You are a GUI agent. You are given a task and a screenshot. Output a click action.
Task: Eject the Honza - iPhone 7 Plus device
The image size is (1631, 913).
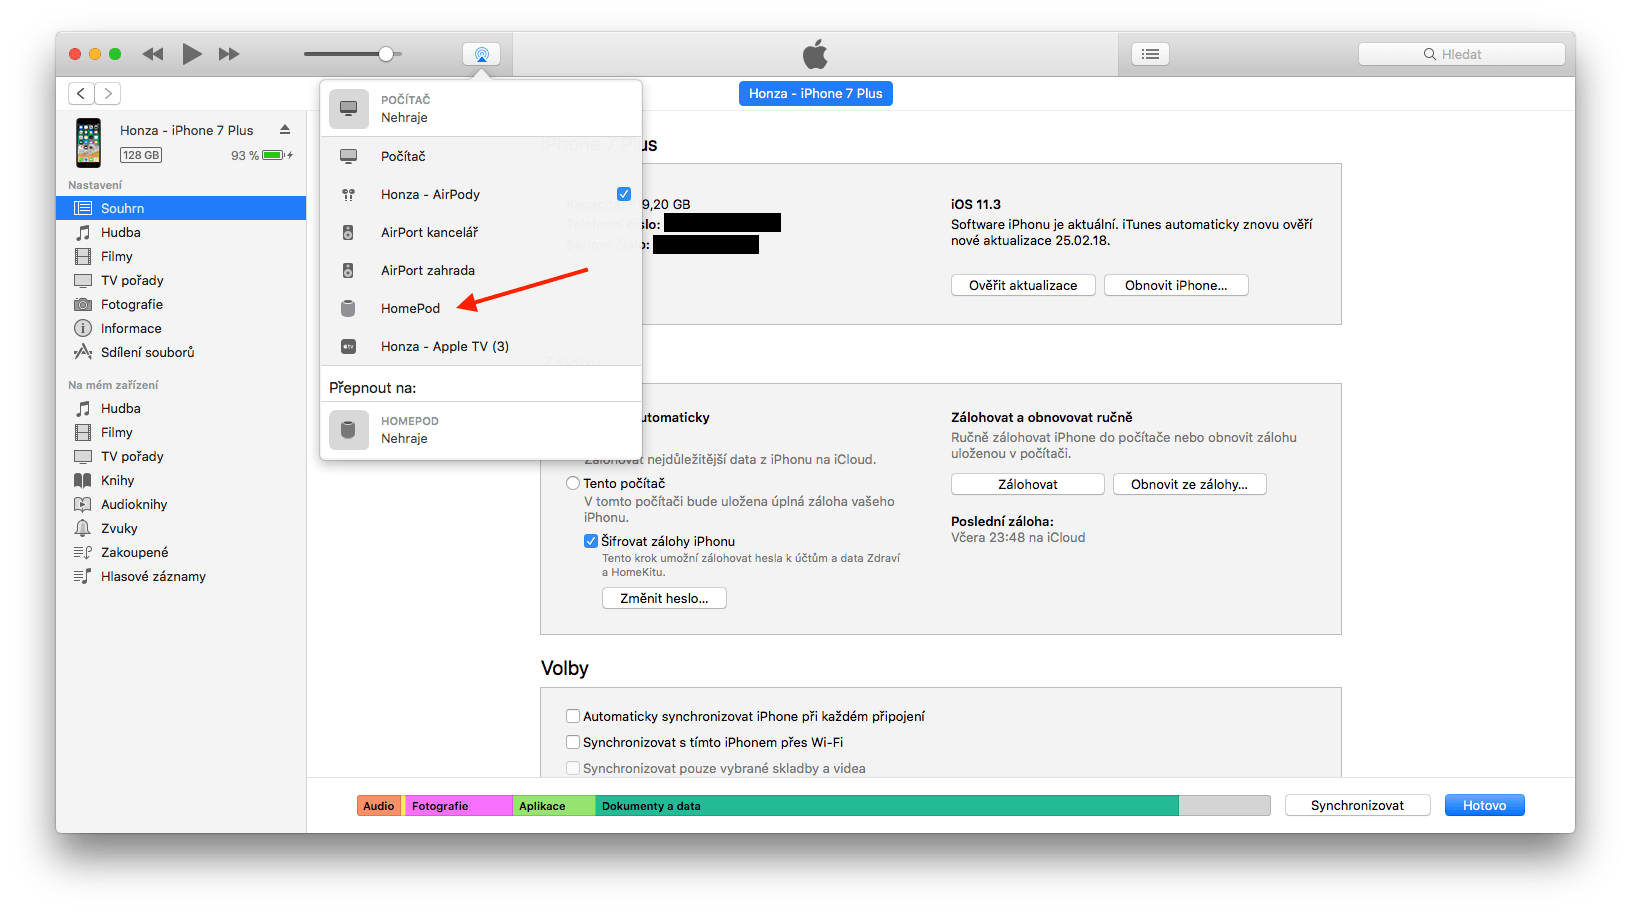coord(285,130)
